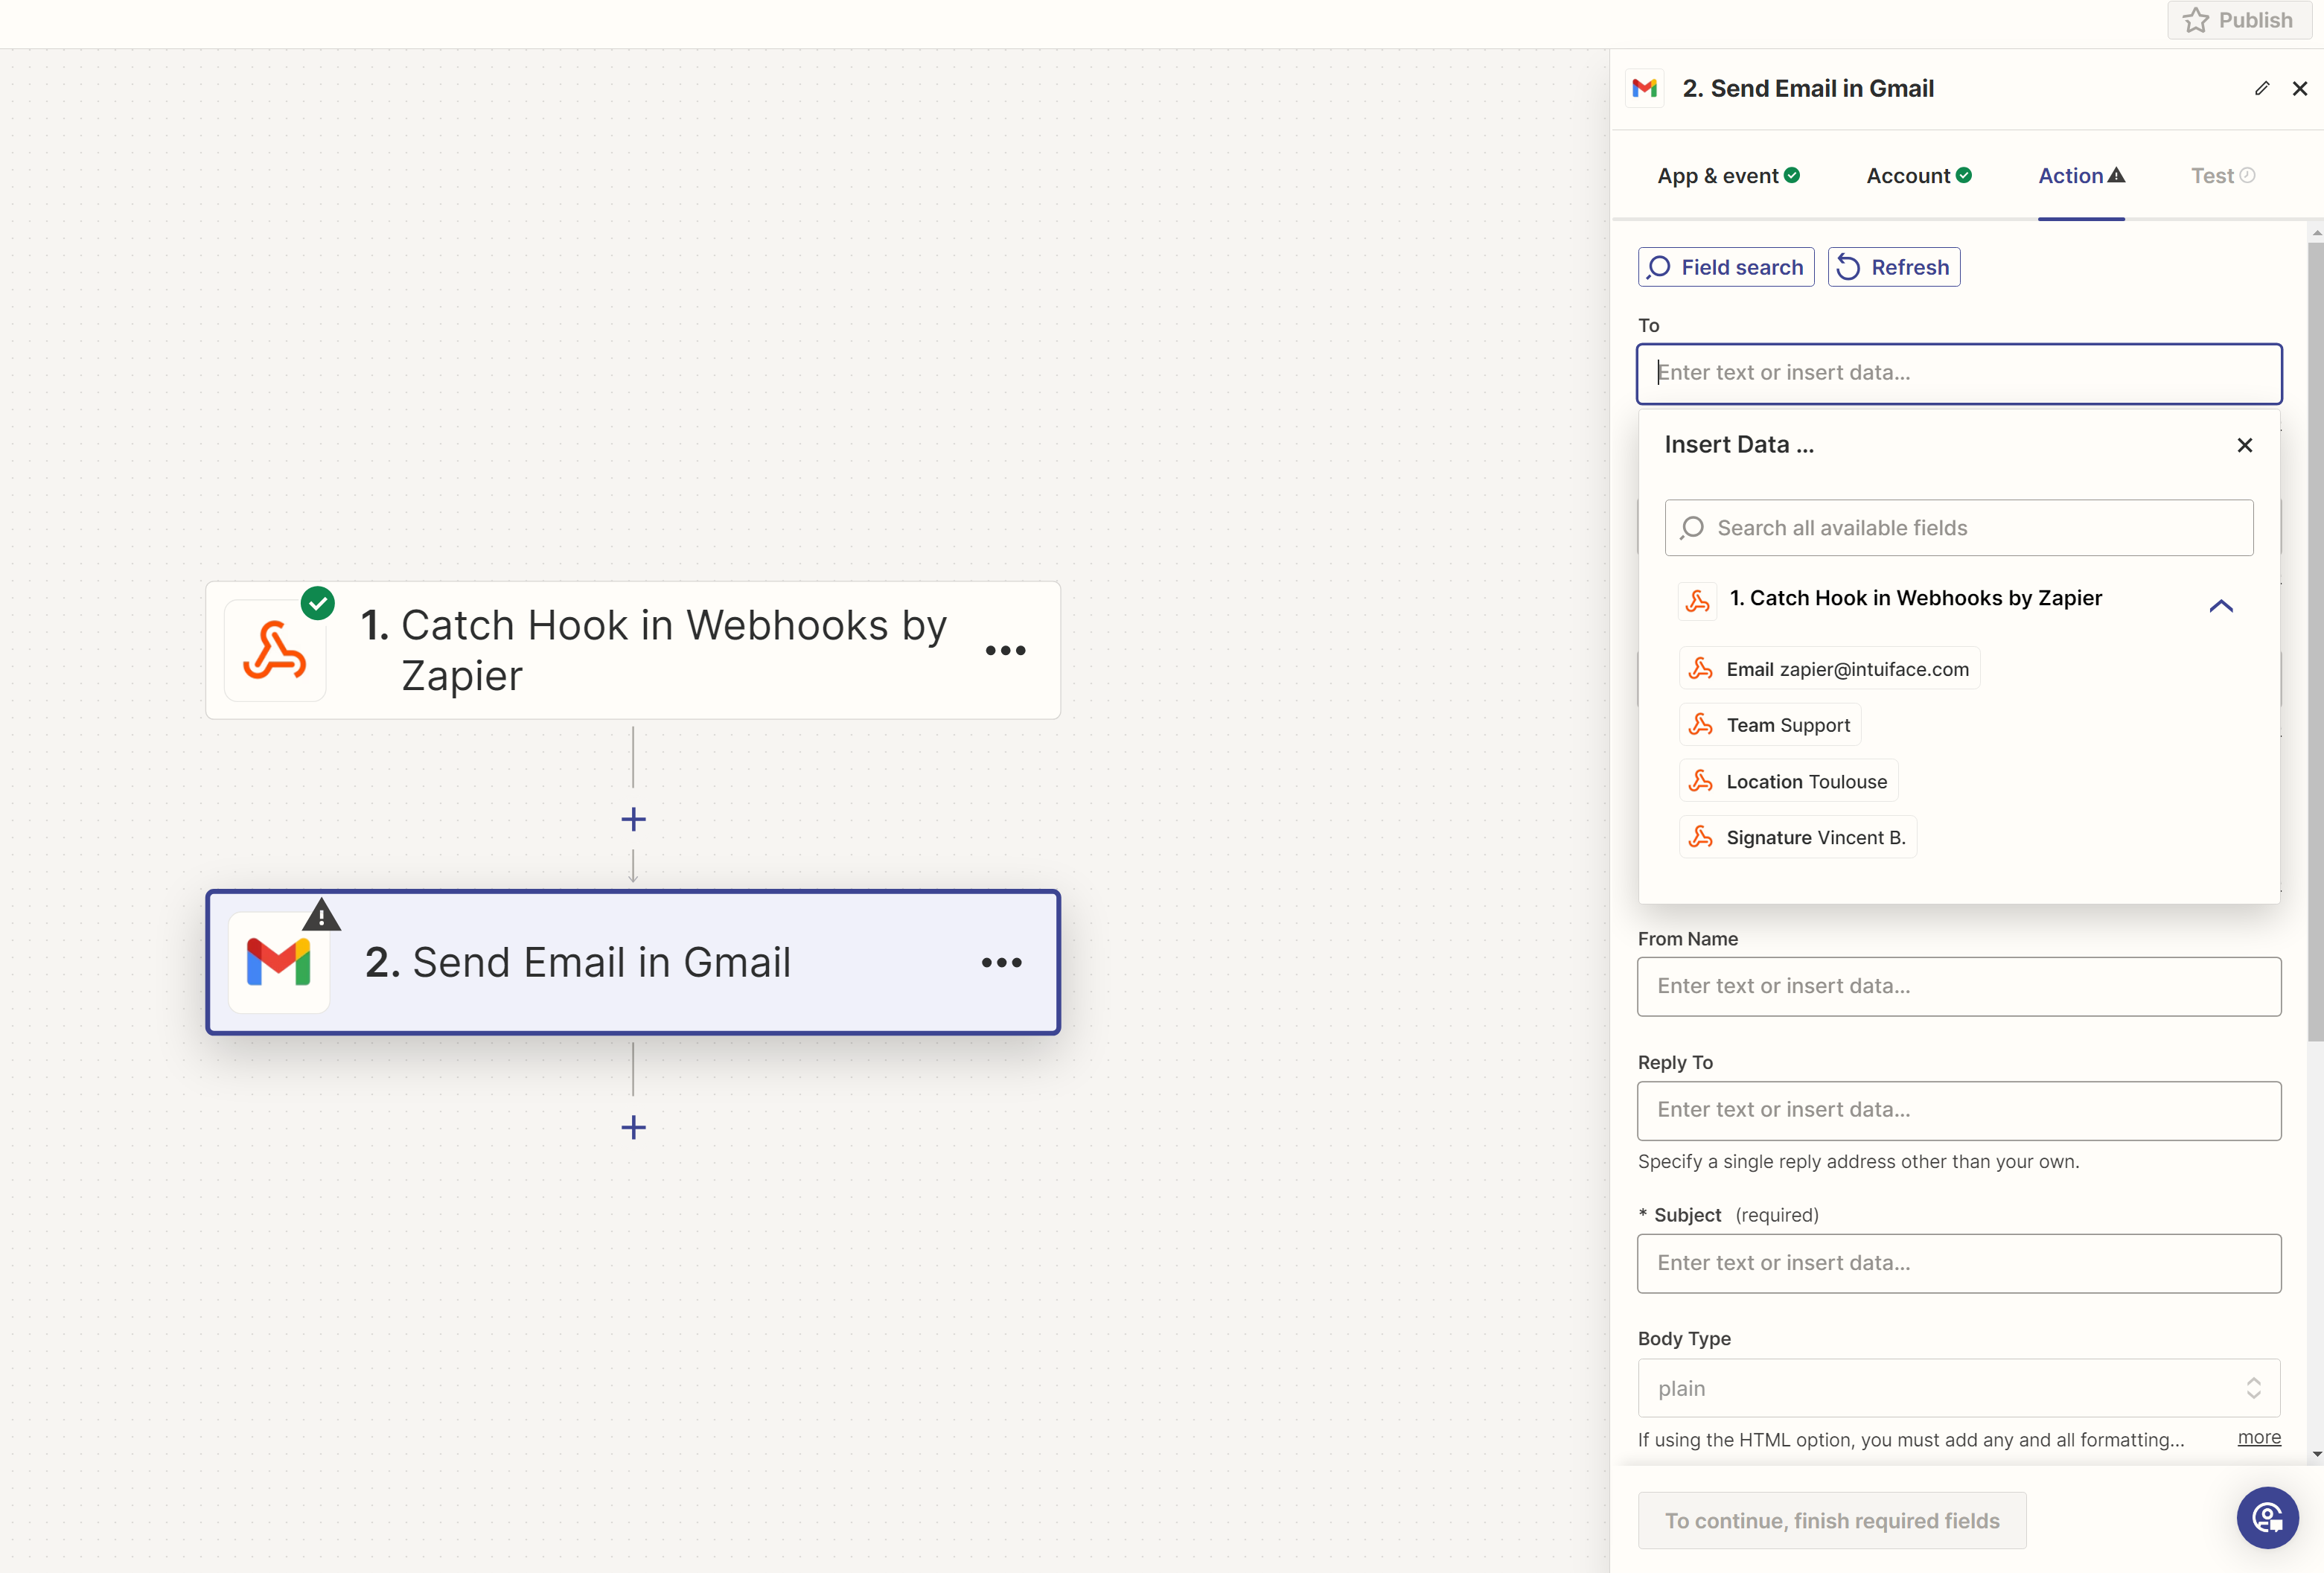
Task: Switch to the Action tab
Action: pyautogui.click(x=2082, y=176)
